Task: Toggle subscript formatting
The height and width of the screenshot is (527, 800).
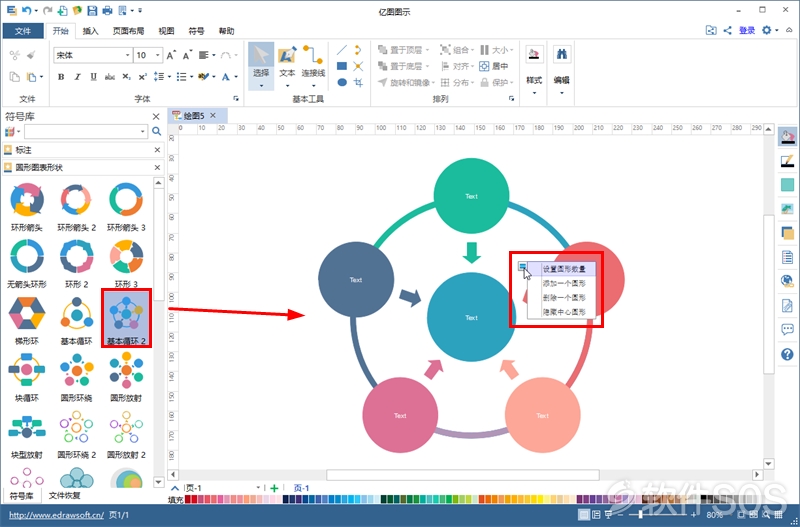Action: click(127, 77)
